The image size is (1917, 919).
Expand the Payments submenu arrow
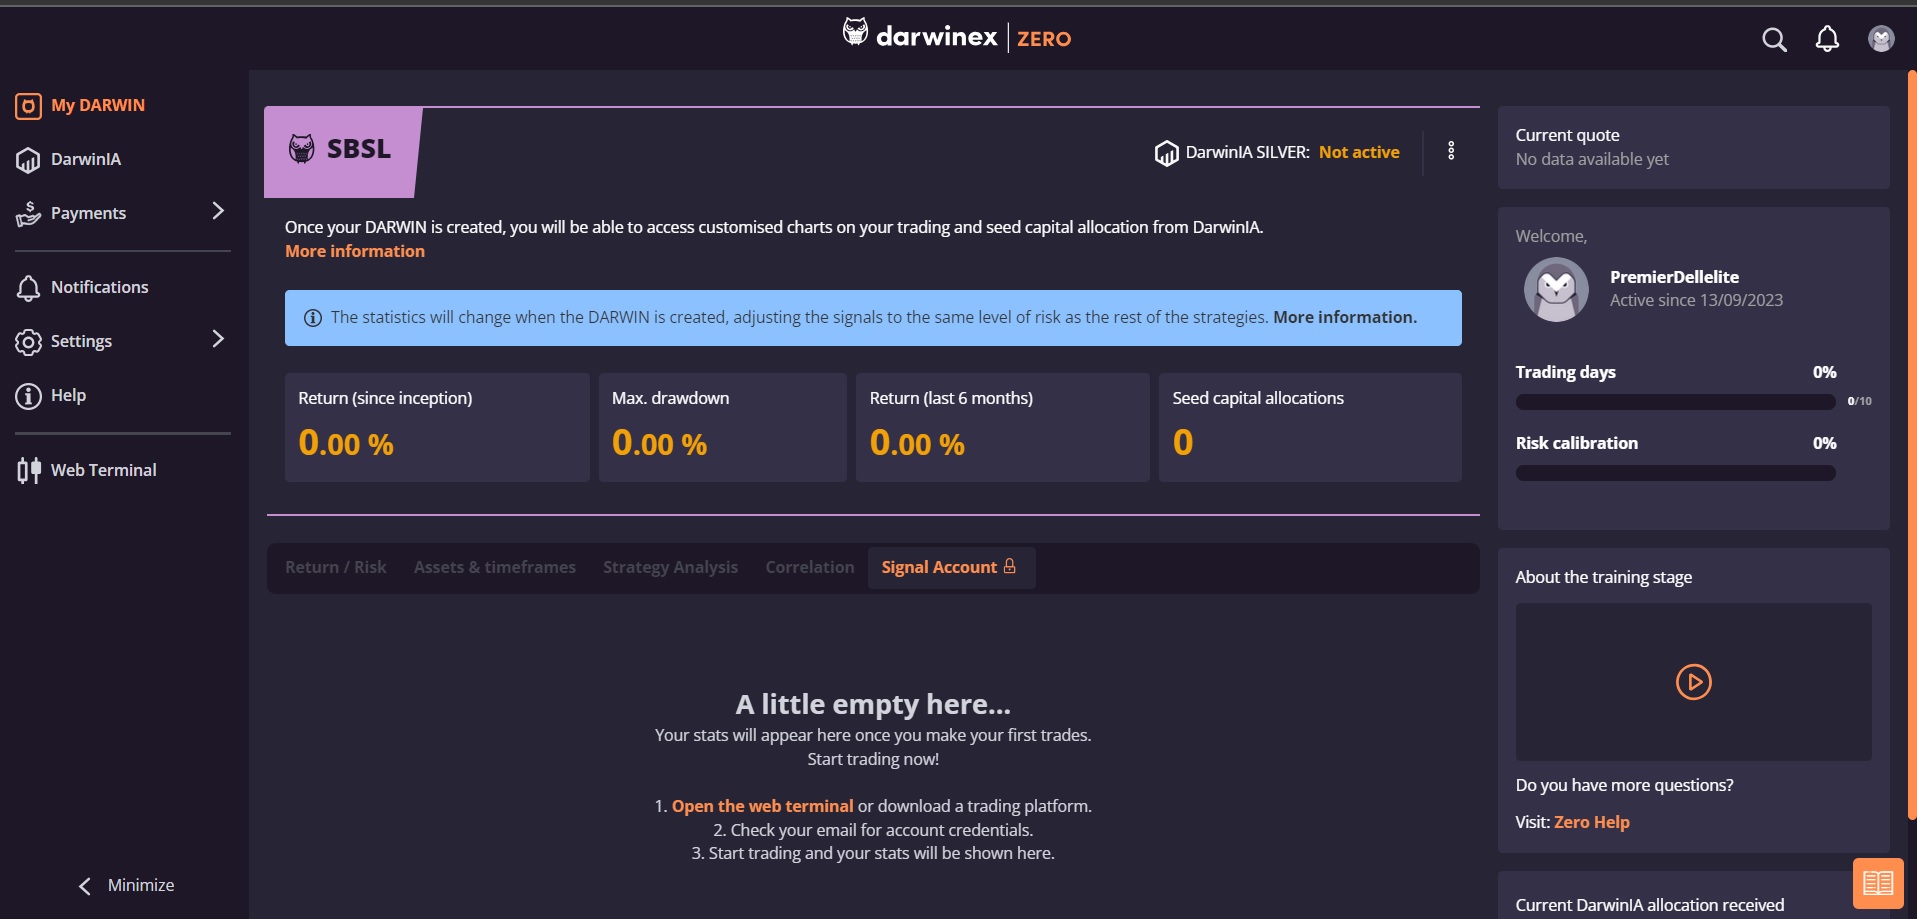218,211
